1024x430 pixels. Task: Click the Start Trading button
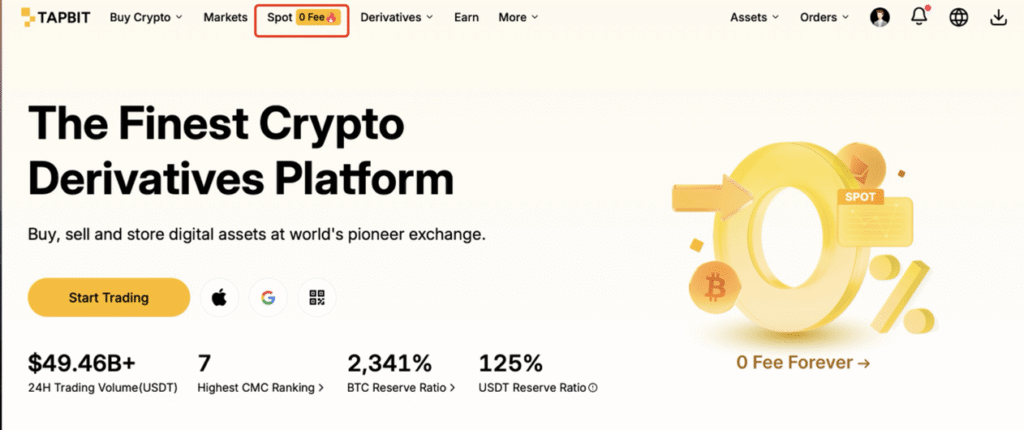coord(108,297)
